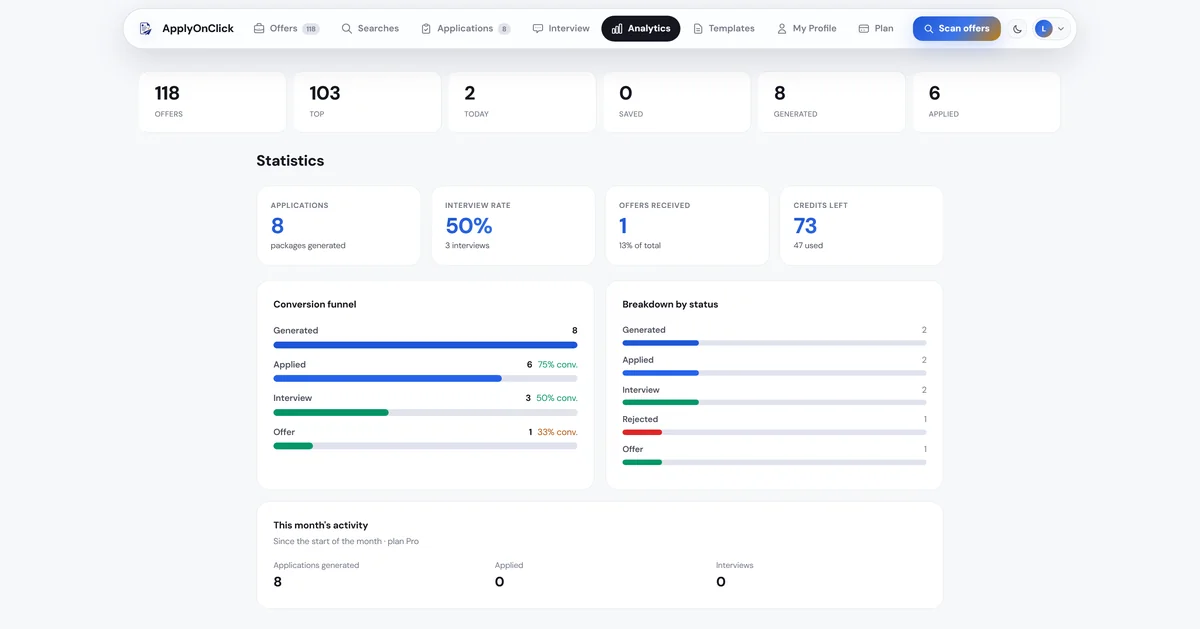Open the 6 Applied summary card
This screenshot has width=1200, height=629.
[987, 102]
